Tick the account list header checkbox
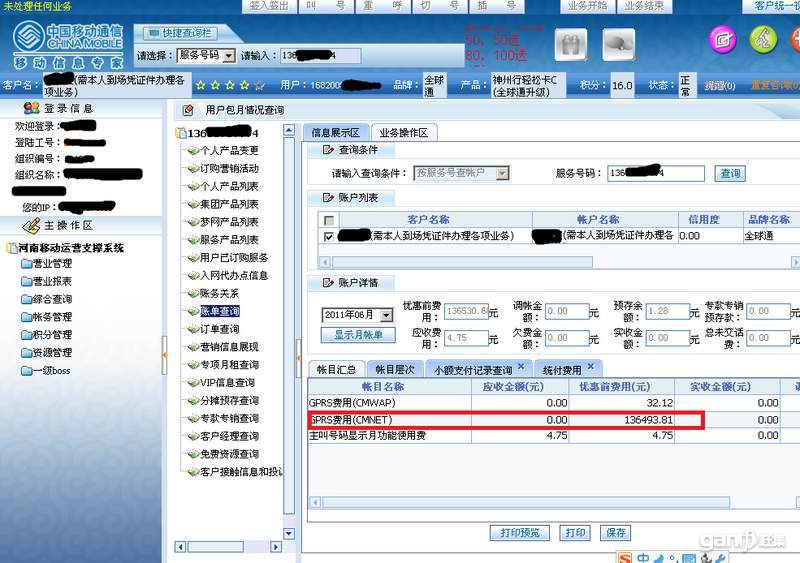The width and height of the screenshot is (800, 563). coord(329,221)
